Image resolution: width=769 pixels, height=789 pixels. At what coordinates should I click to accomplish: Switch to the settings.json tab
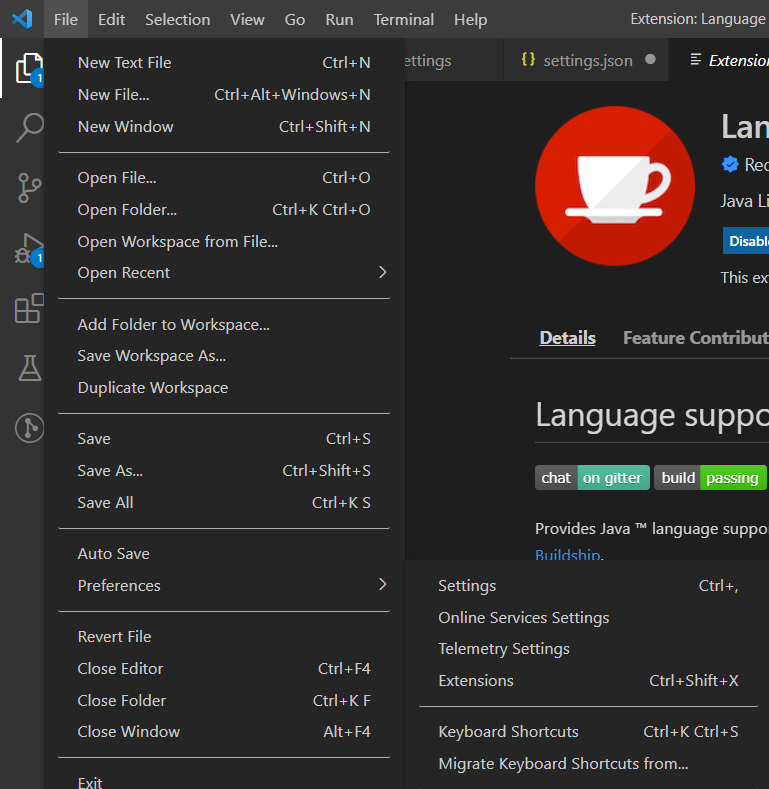[x=586, y=60]
